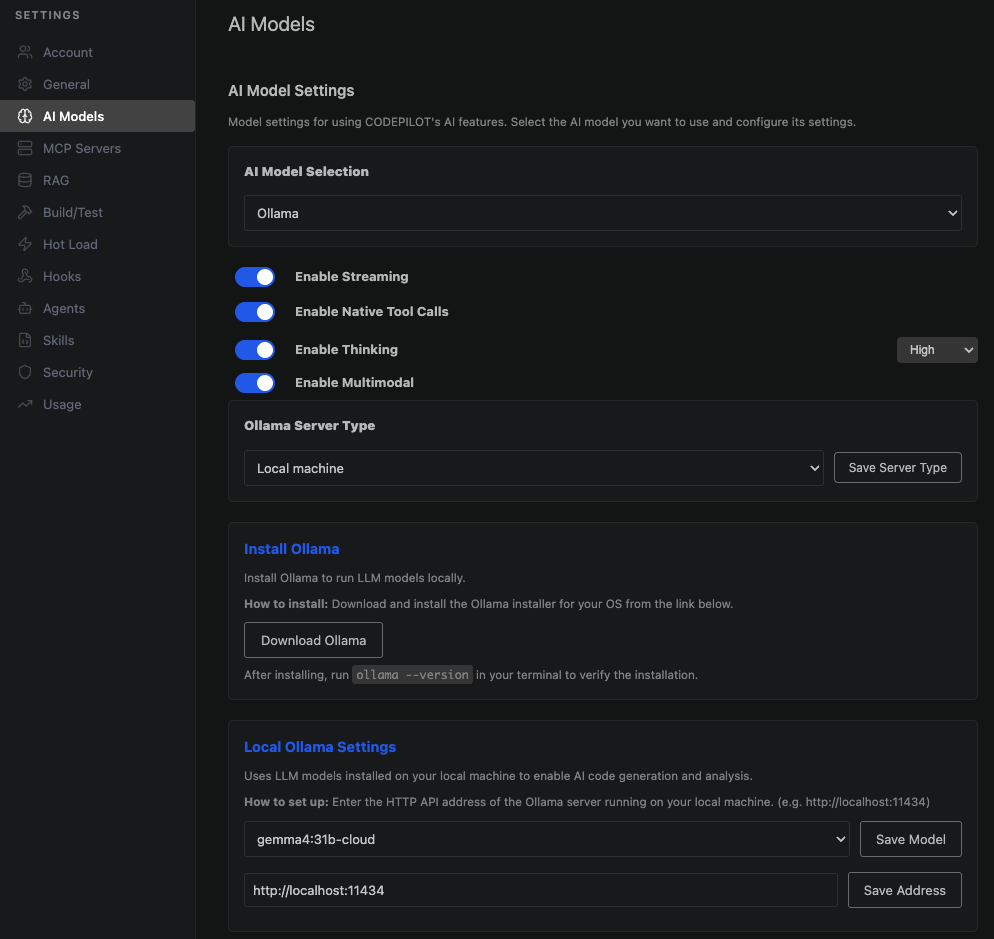Open the gemma4:31b-cloud model dropdown
The height and width of the screenshot is (939, 994).
(546, 839)
